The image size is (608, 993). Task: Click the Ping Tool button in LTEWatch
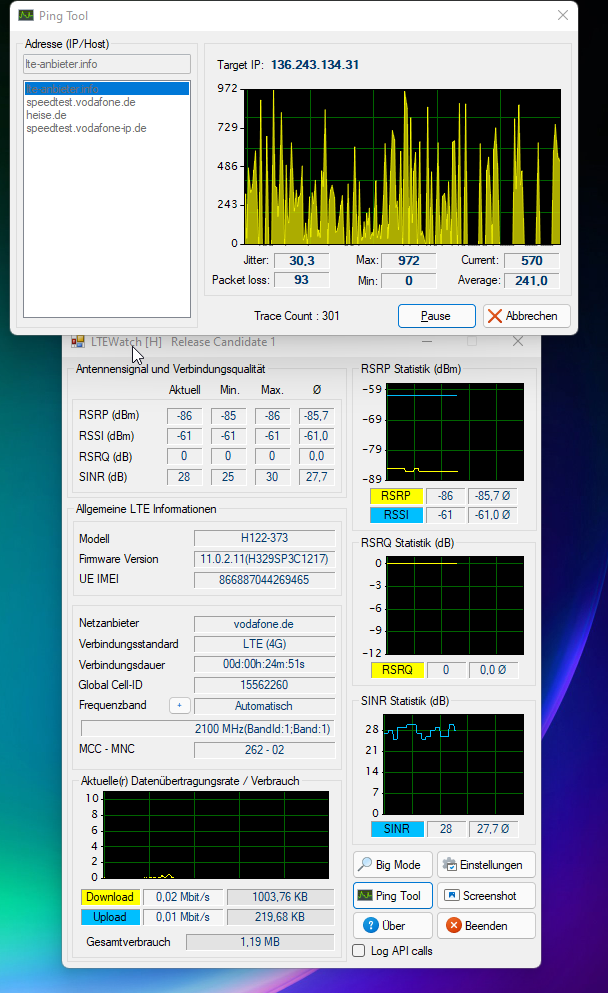point(393,895)
